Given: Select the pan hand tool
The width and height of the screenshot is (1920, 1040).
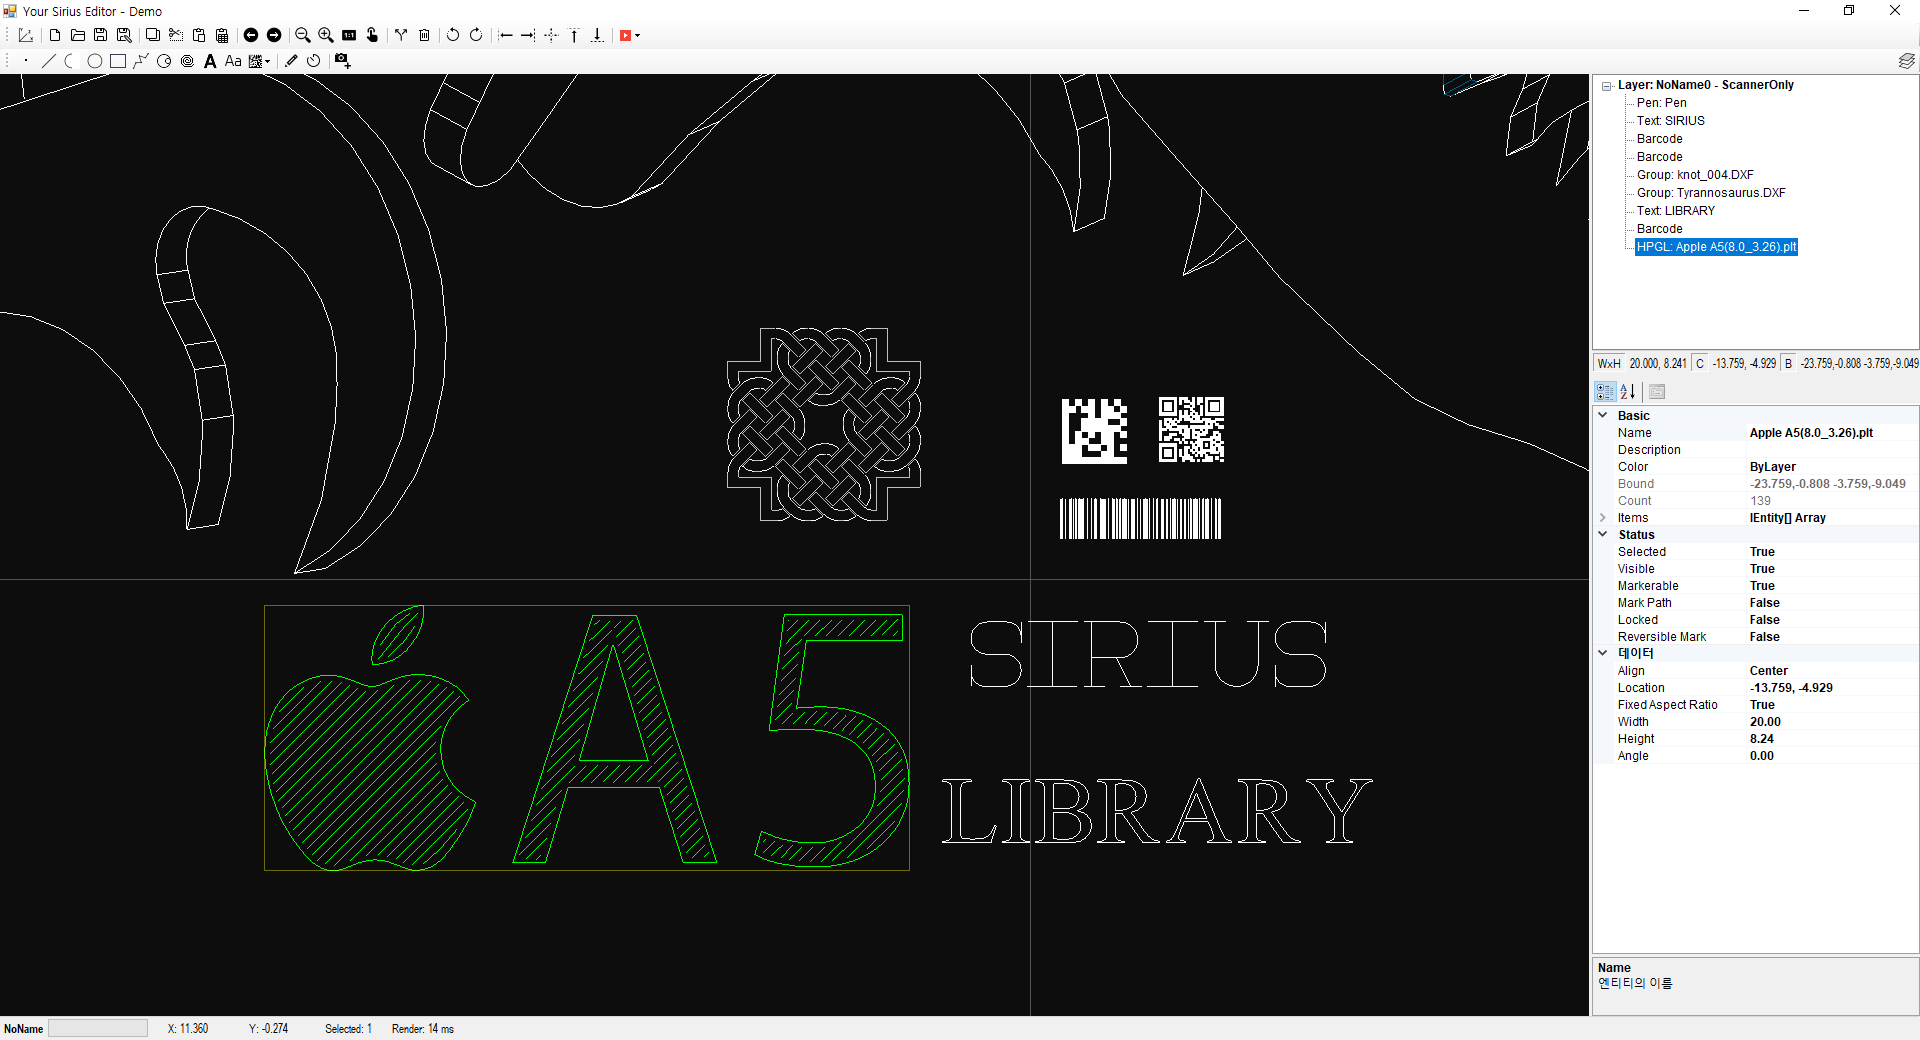Looking at the screenshot, I should click(372, 35).
